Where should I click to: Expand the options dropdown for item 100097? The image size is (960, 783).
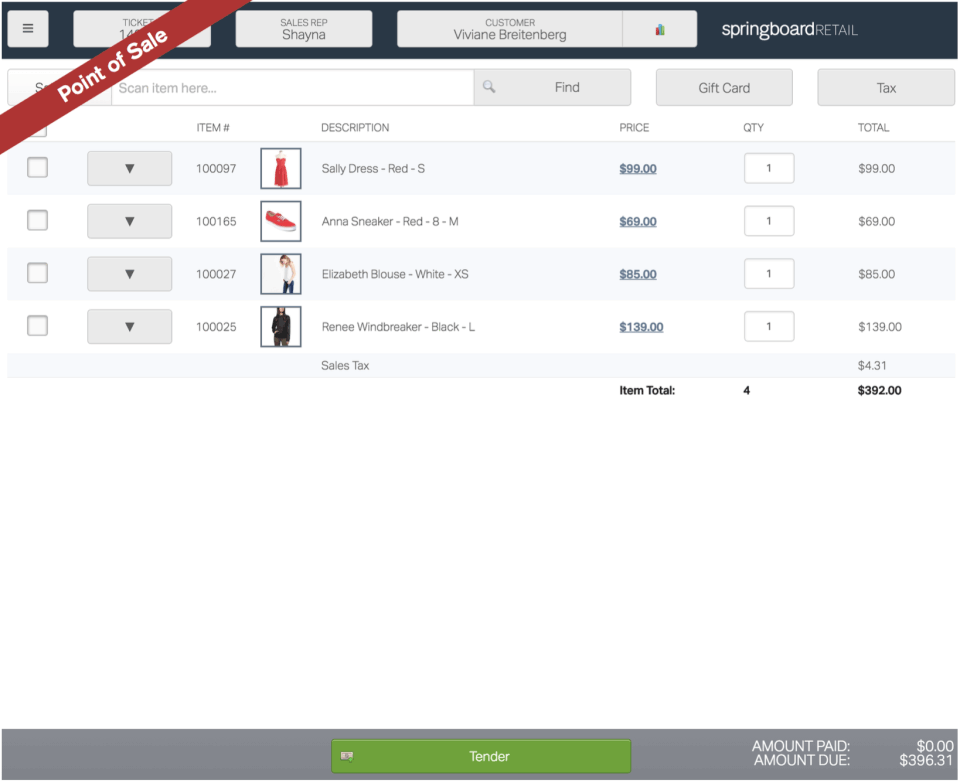coord(129,167)
